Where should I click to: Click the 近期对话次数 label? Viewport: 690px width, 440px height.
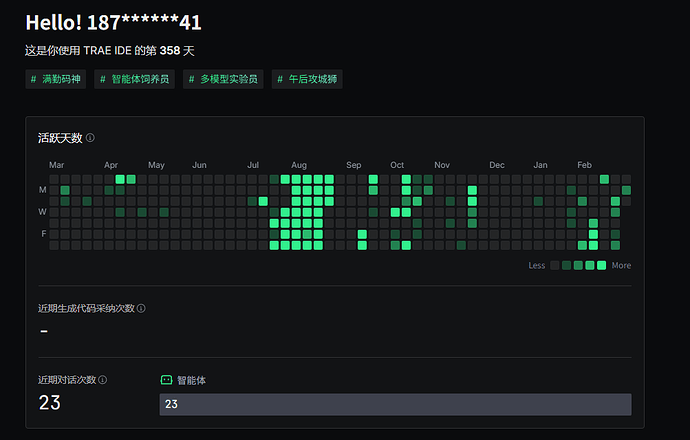coord(67,380)
